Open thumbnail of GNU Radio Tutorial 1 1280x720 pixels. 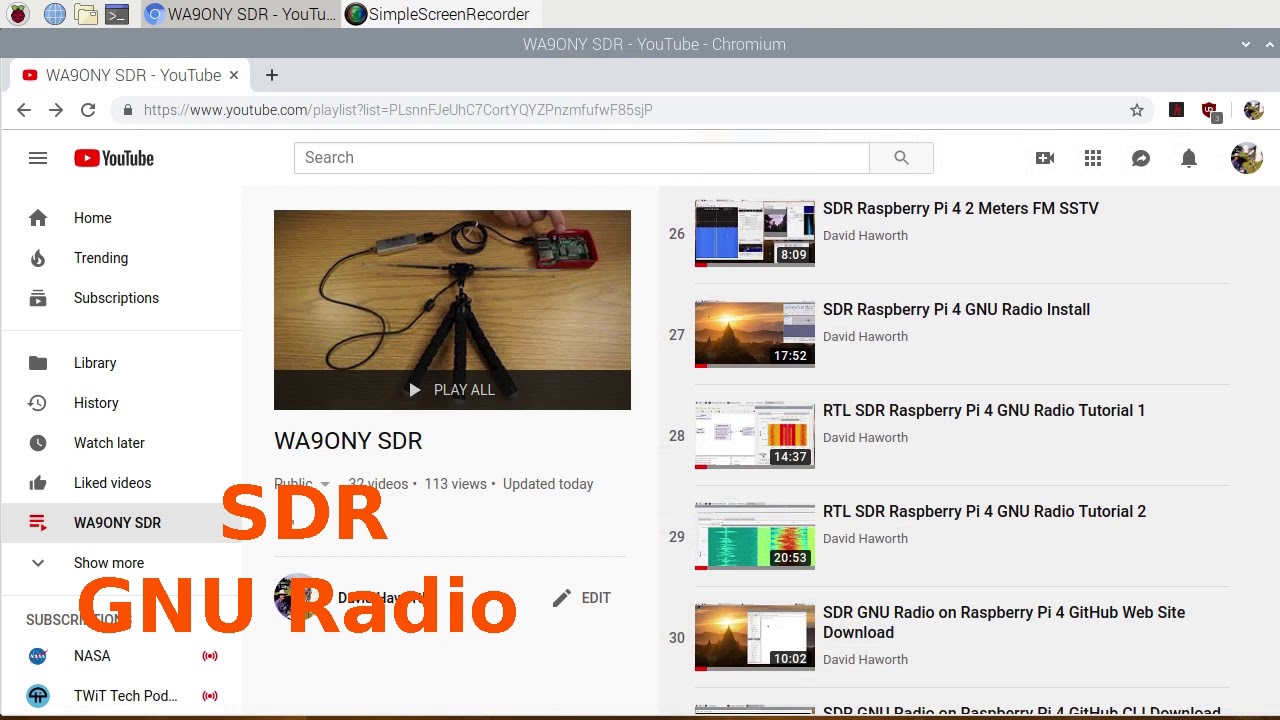pos(755,436)
